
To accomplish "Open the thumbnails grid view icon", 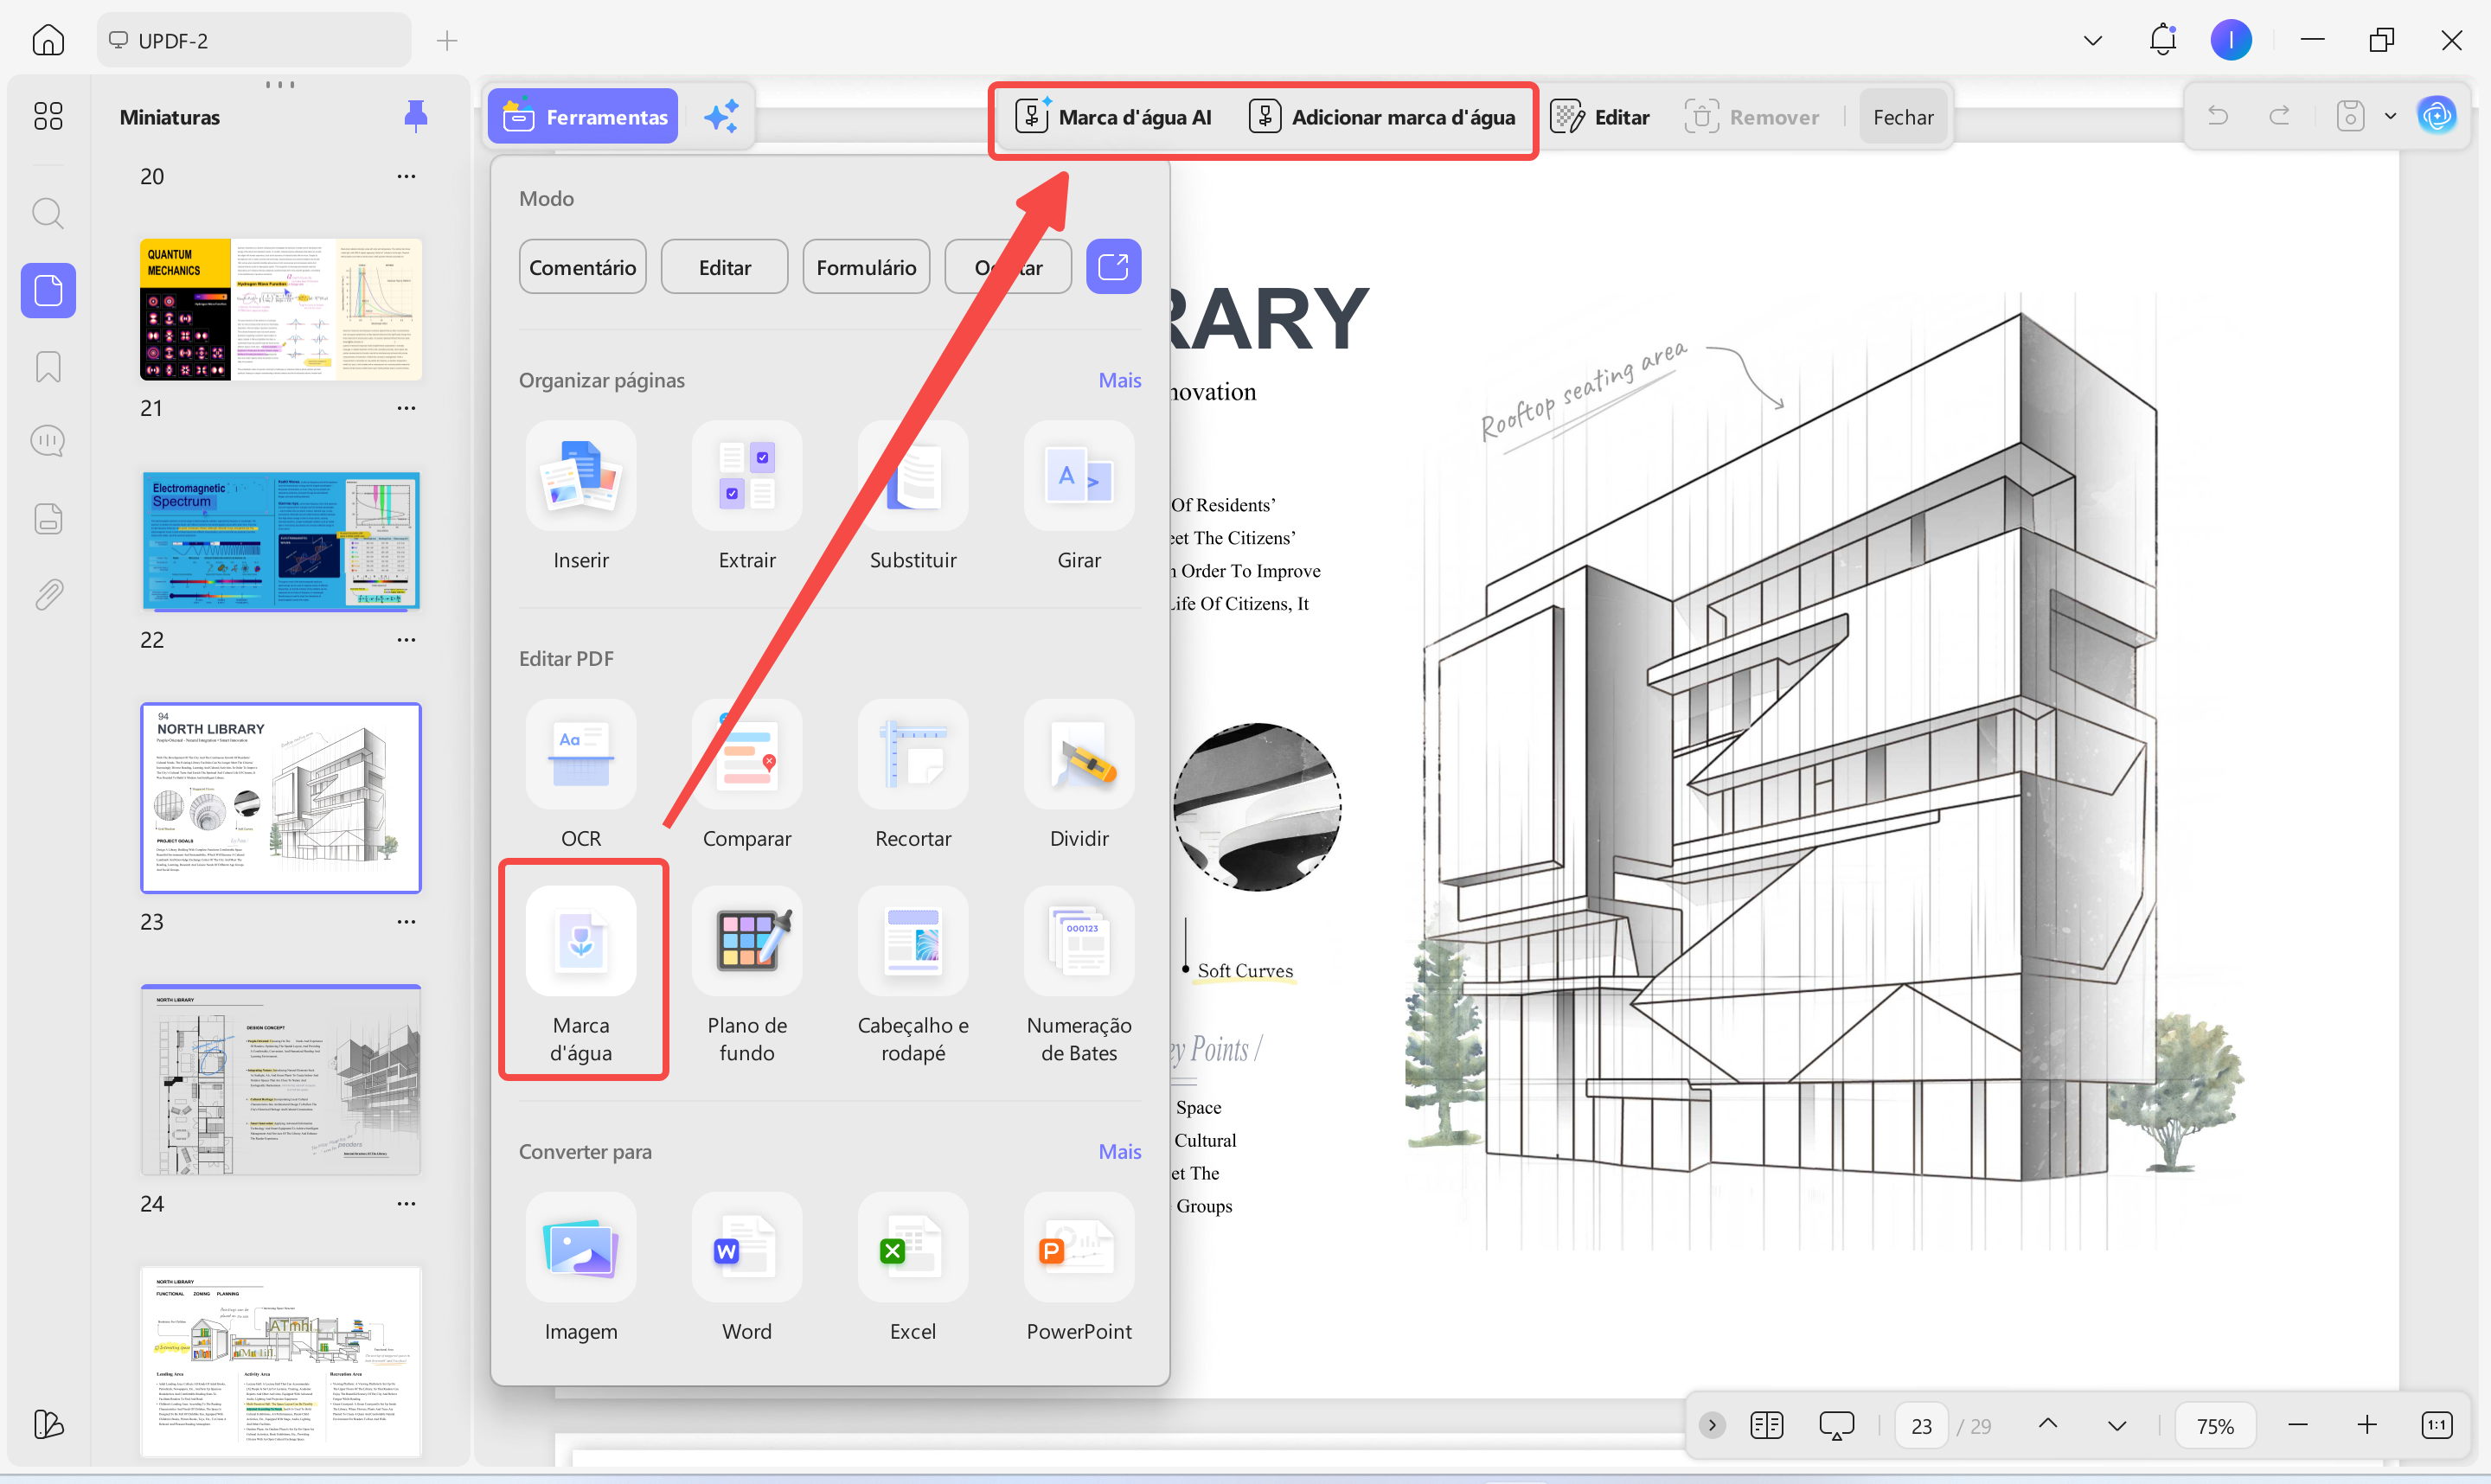I will click(x=48, y=116).
